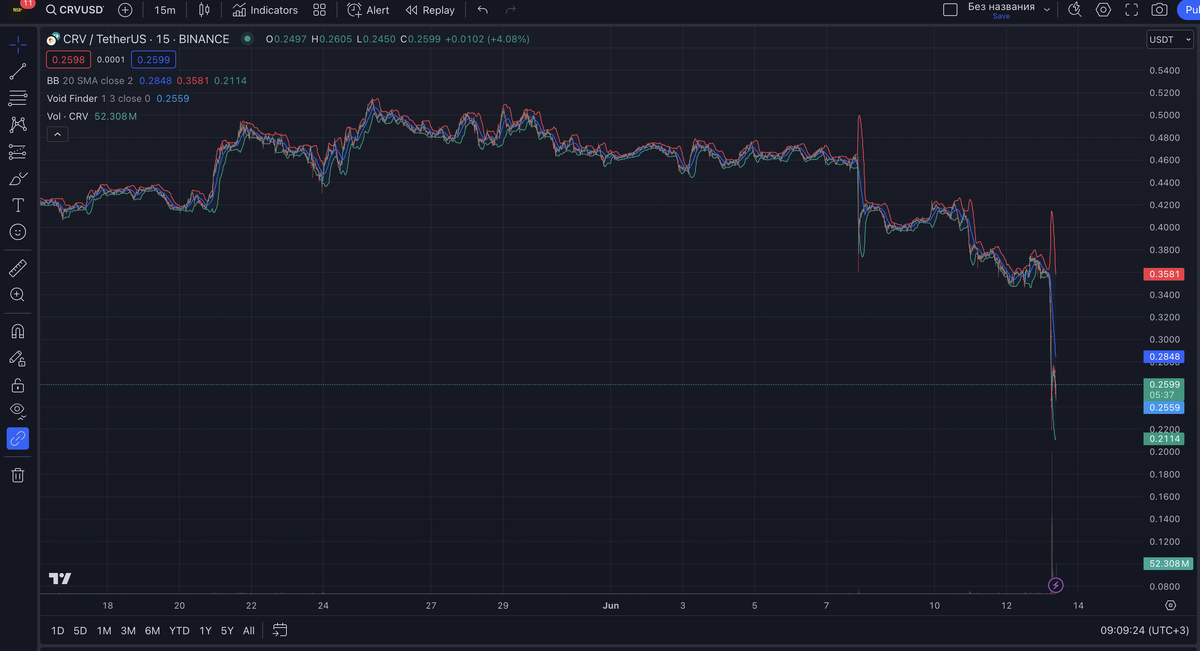
Task: Activate the zoom in tool
Action: pos(17,295)
